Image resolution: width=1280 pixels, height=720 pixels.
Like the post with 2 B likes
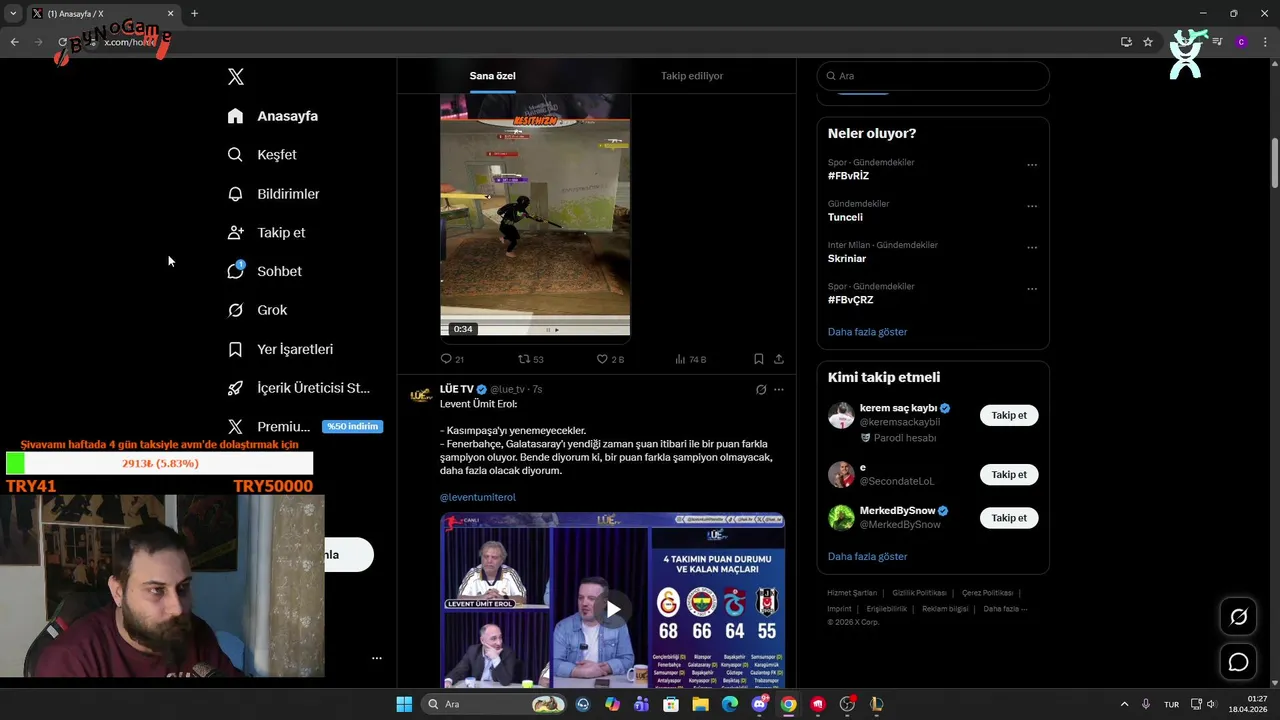602,359
